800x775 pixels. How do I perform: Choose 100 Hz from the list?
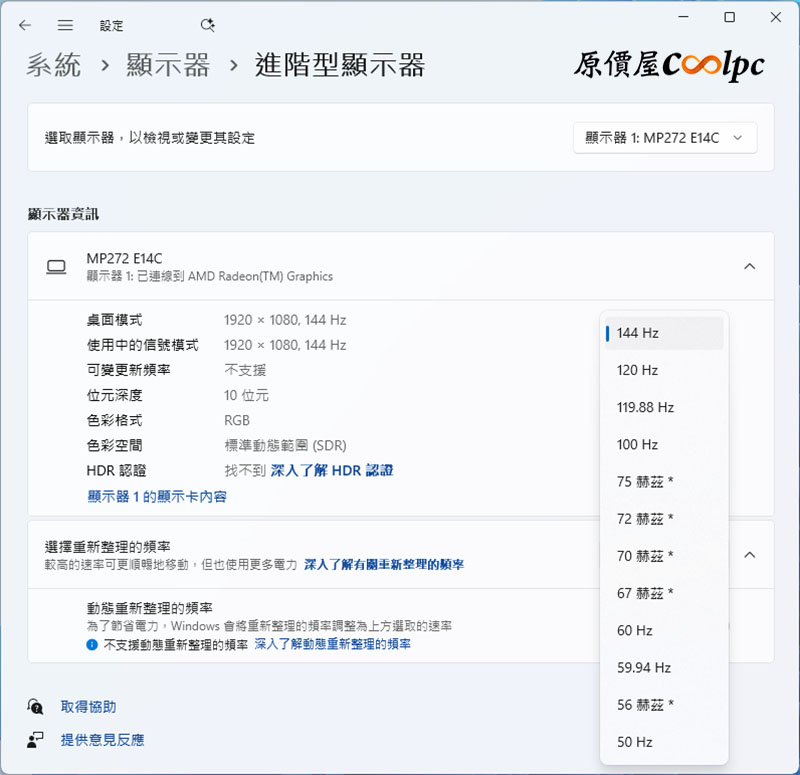(637, 445)
